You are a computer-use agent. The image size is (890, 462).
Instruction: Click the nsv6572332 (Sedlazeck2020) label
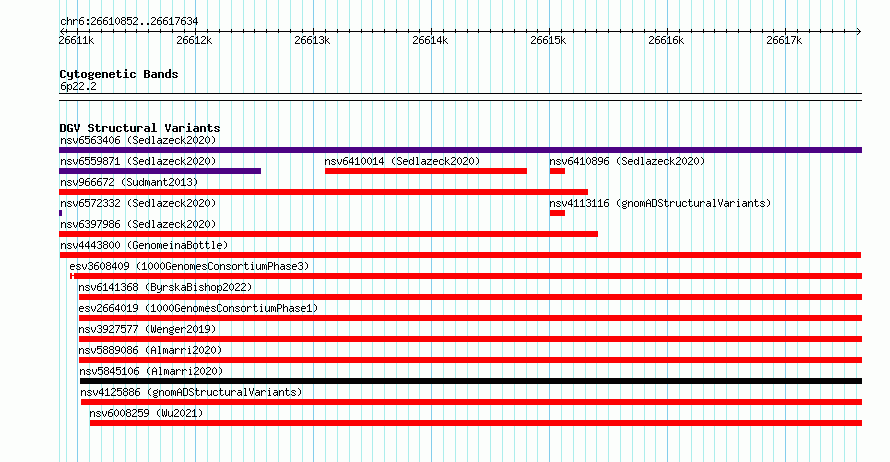coord(138,203)
